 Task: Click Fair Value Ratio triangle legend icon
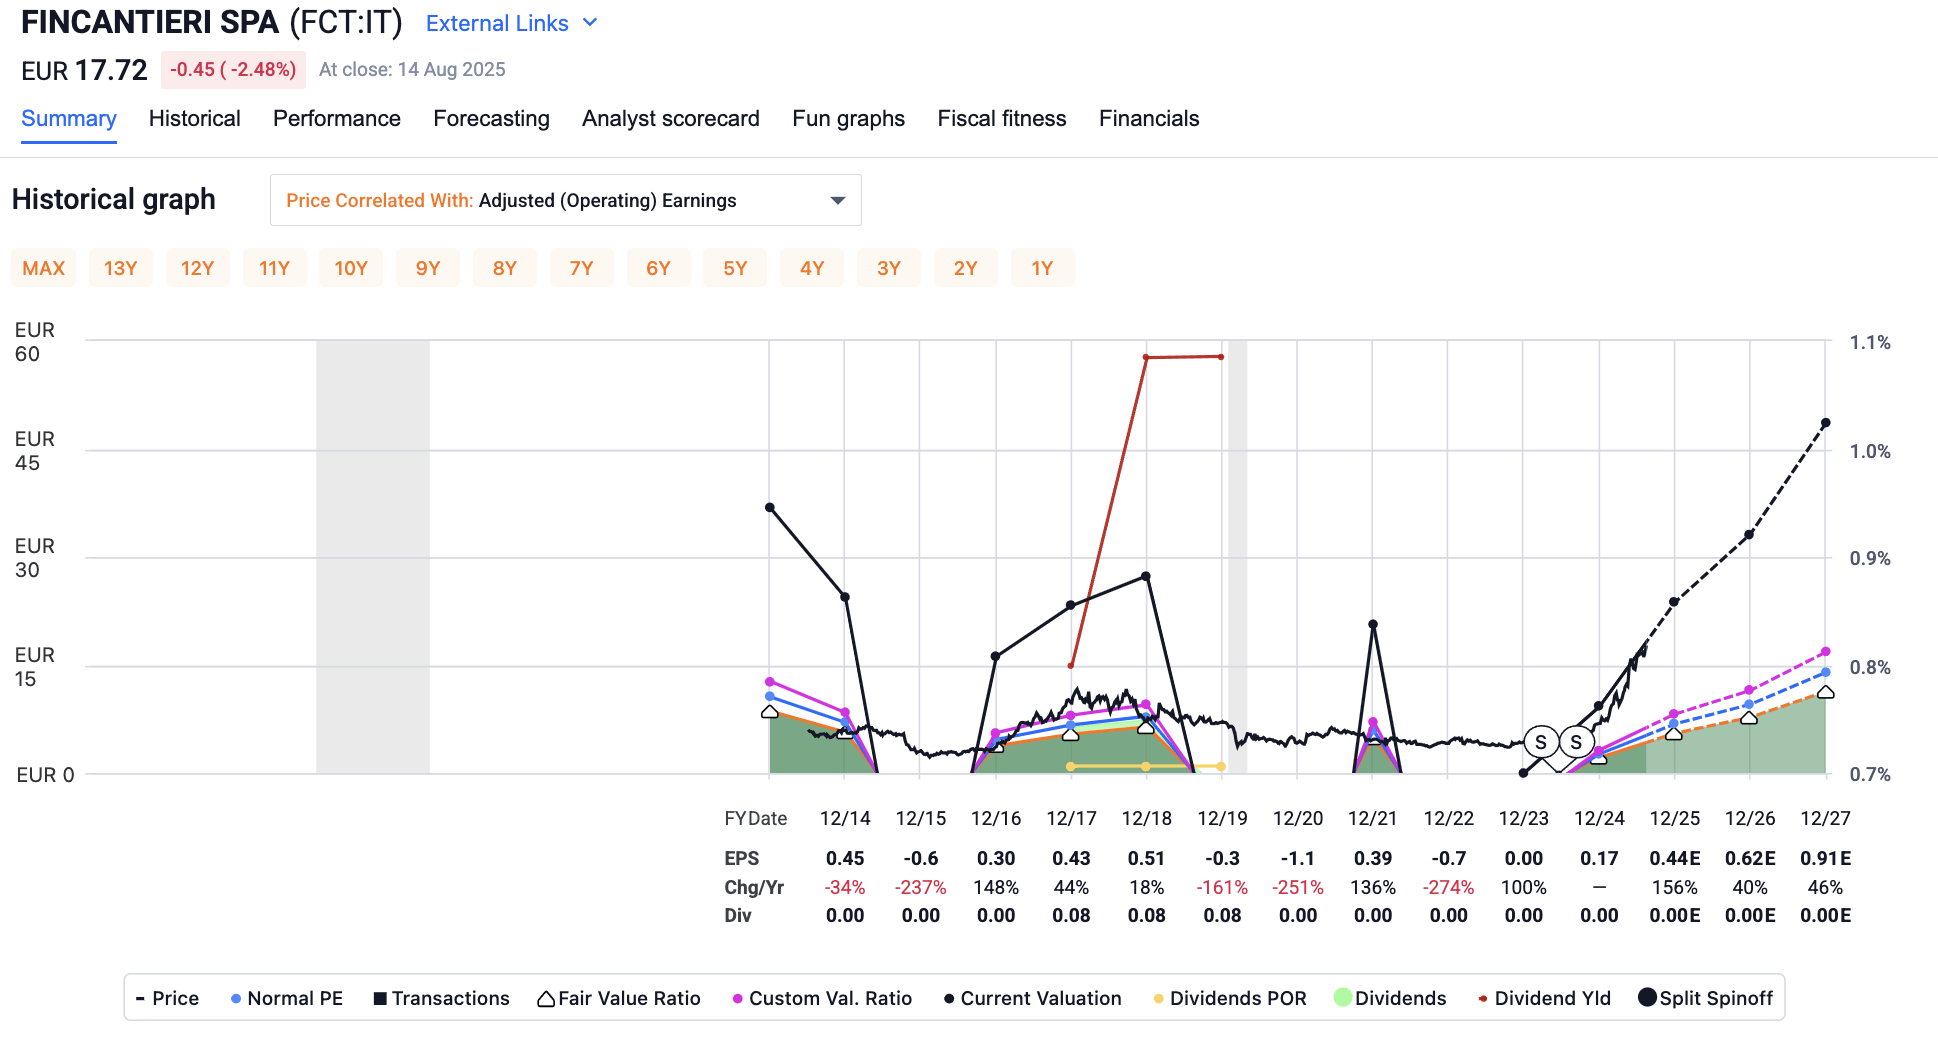(546, 999)
